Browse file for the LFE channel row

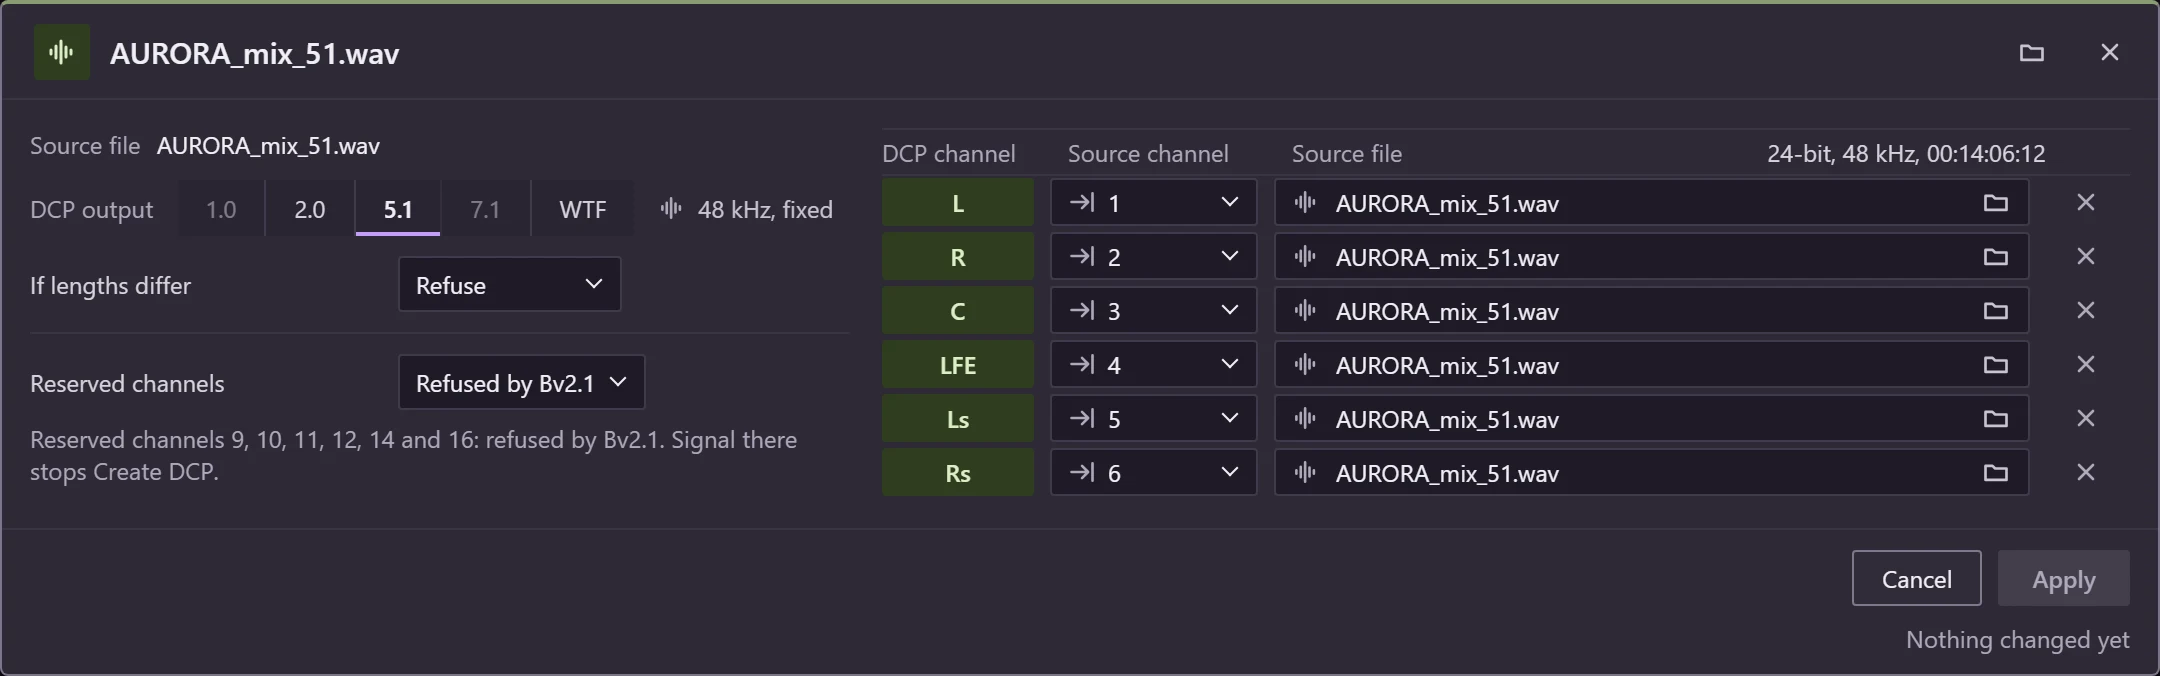pos(1995,365)
